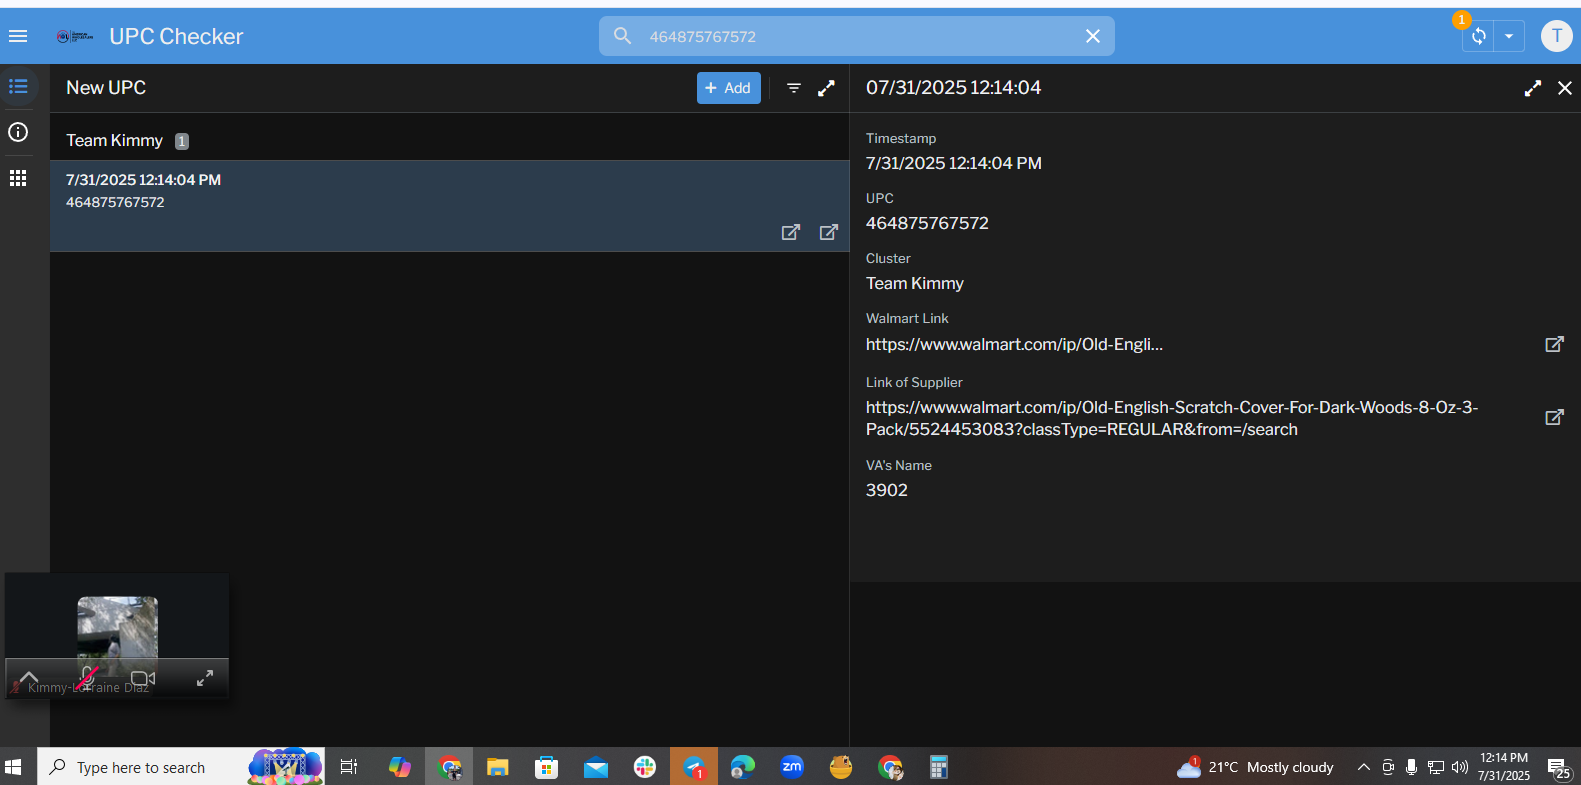Close the 07/31/2025 12:14:04 detail panel
The image size is (1581, 785).
[x=1565, y=88]
